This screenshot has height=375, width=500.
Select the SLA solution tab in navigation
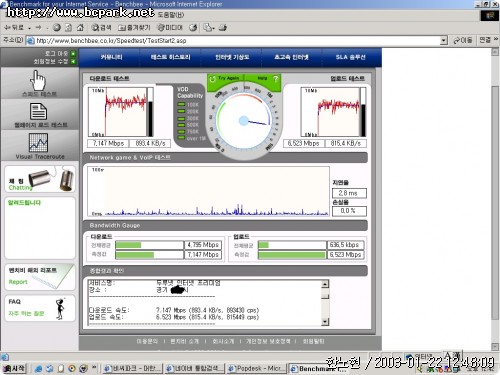pyautogui.click(x=351, y=57)
